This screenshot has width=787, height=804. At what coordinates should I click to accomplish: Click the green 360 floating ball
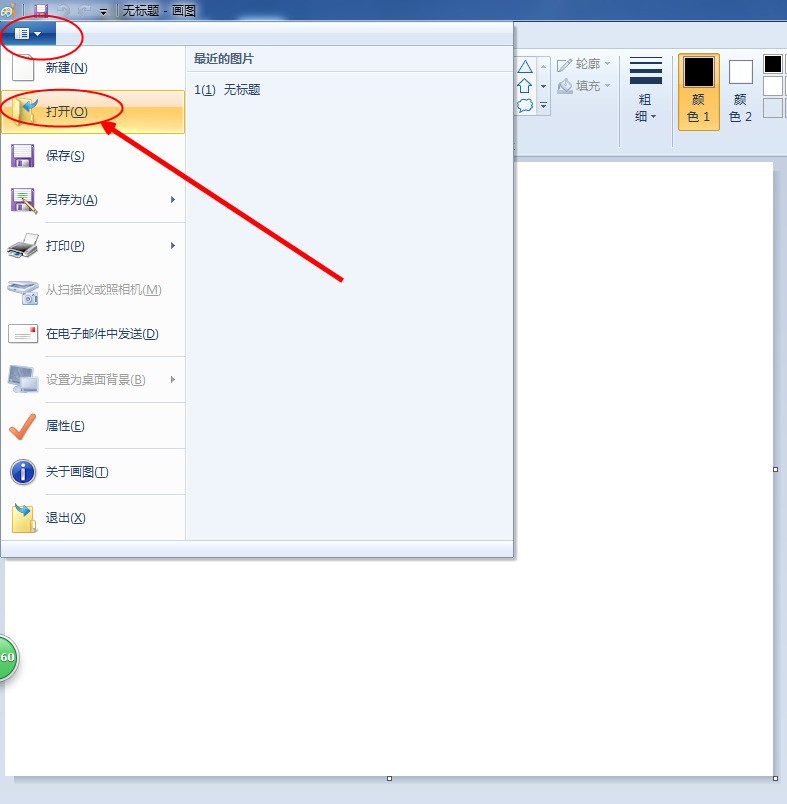[7, 657]
